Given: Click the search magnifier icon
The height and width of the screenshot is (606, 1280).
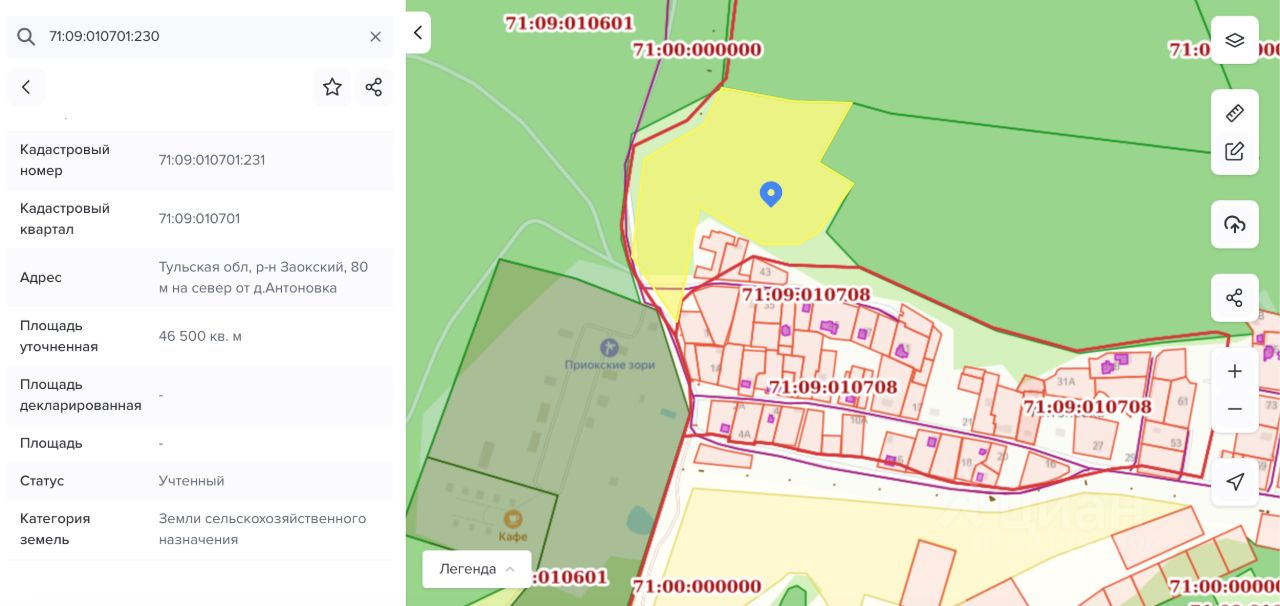Looking at the screenshot, I should (26, 37).
